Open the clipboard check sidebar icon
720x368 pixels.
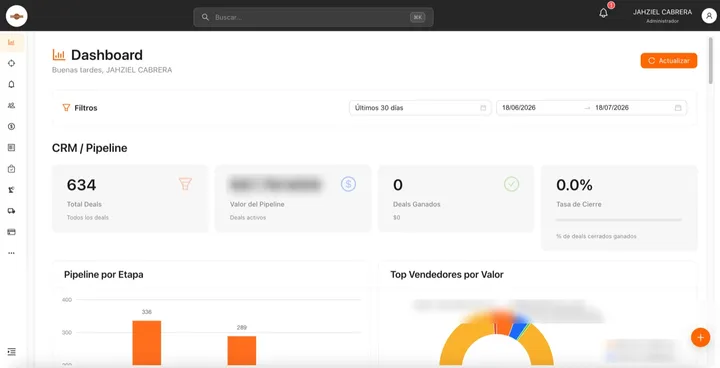pyautogui.click(x=11, y=169)
